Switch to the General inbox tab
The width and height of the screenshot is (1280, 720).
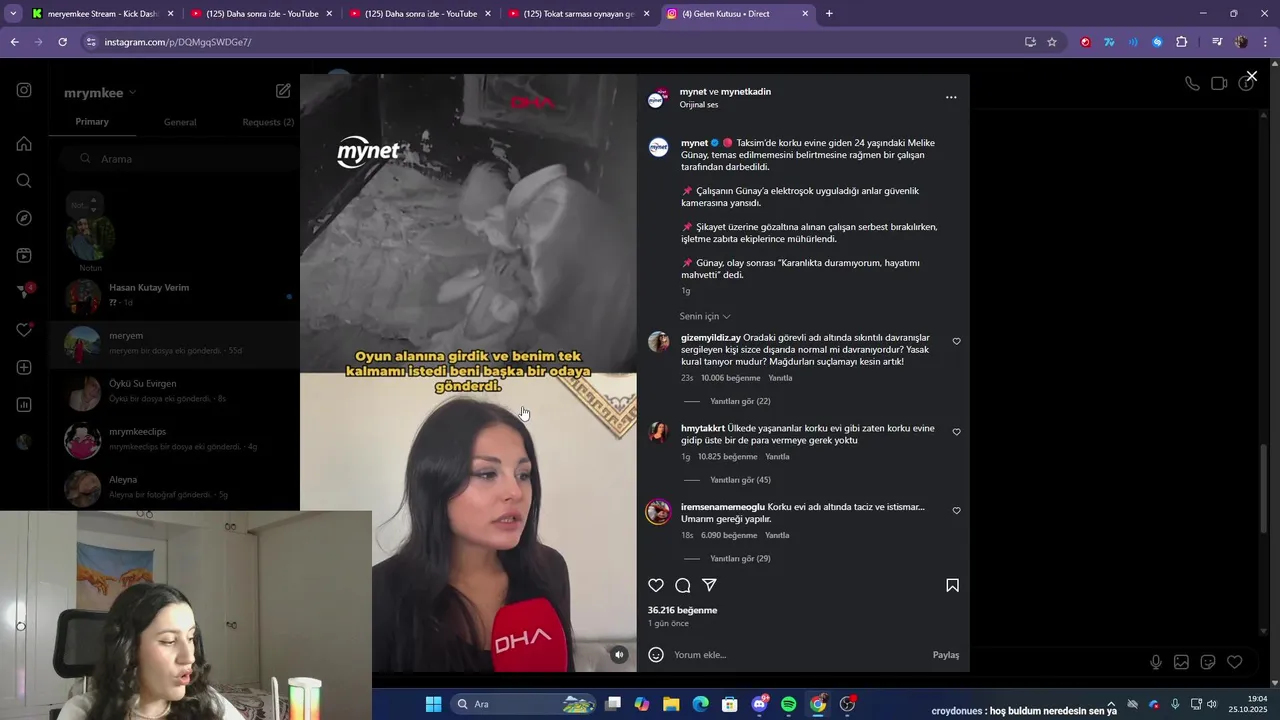(x=180, y=122)
